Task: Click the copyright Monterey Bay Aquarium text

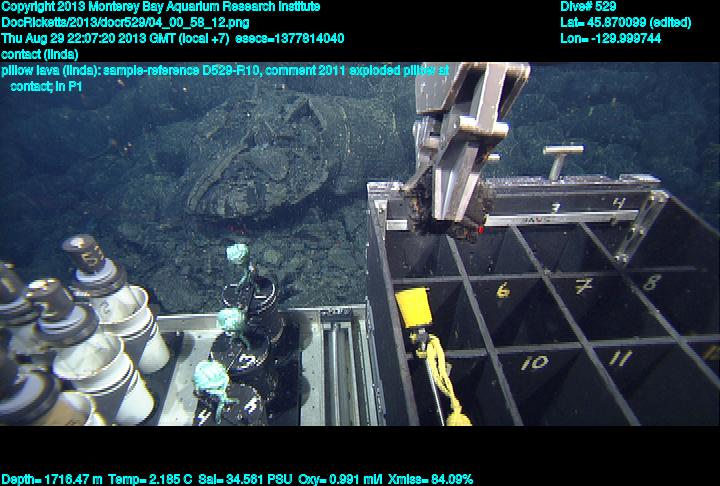Action: pos(160,6)
